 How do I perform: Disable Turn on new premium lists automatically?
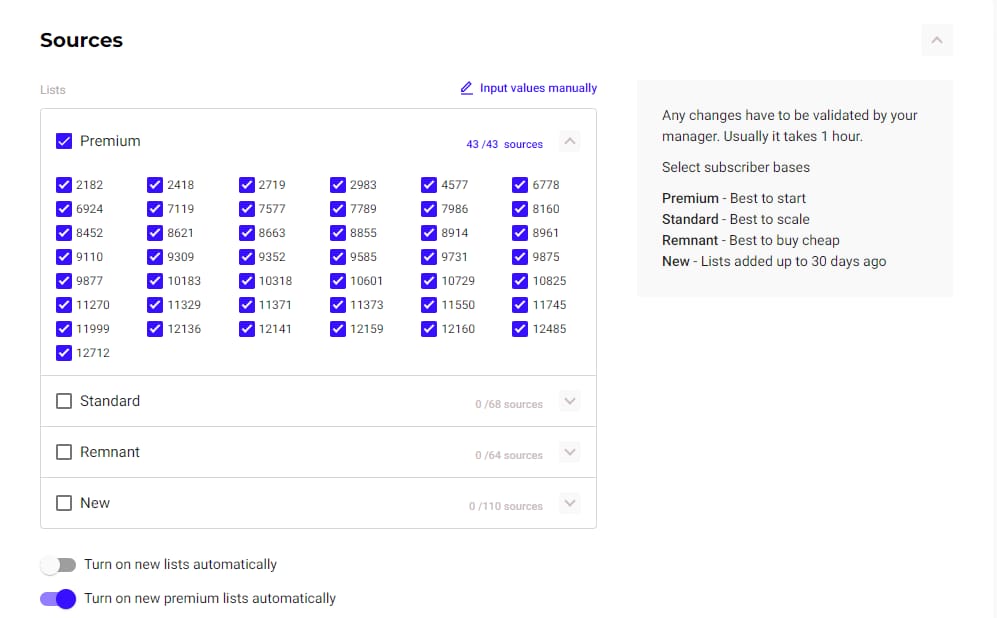(x=58, y=599)
